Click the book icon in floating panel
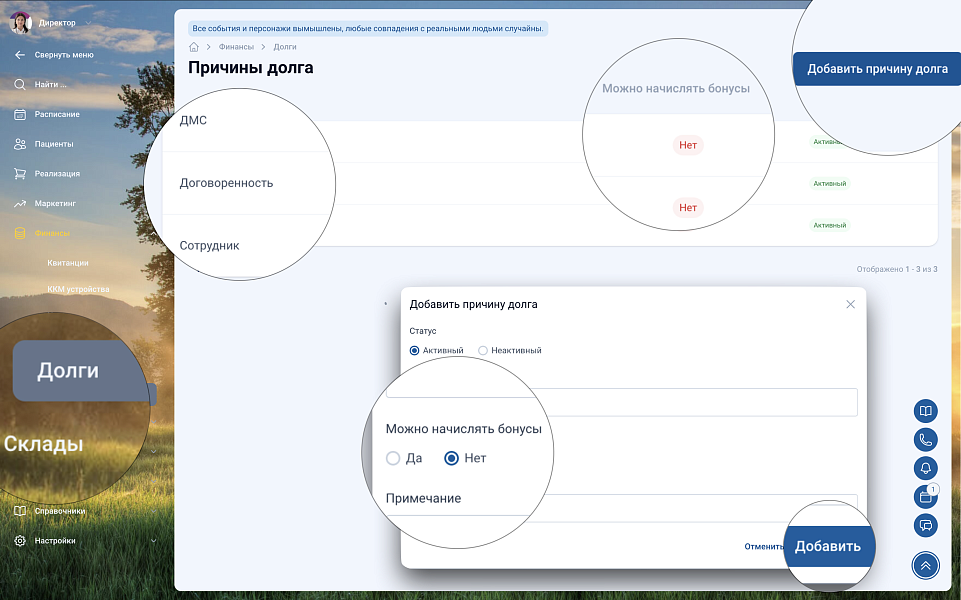The image size is (961, 600). tap(925, 411)
